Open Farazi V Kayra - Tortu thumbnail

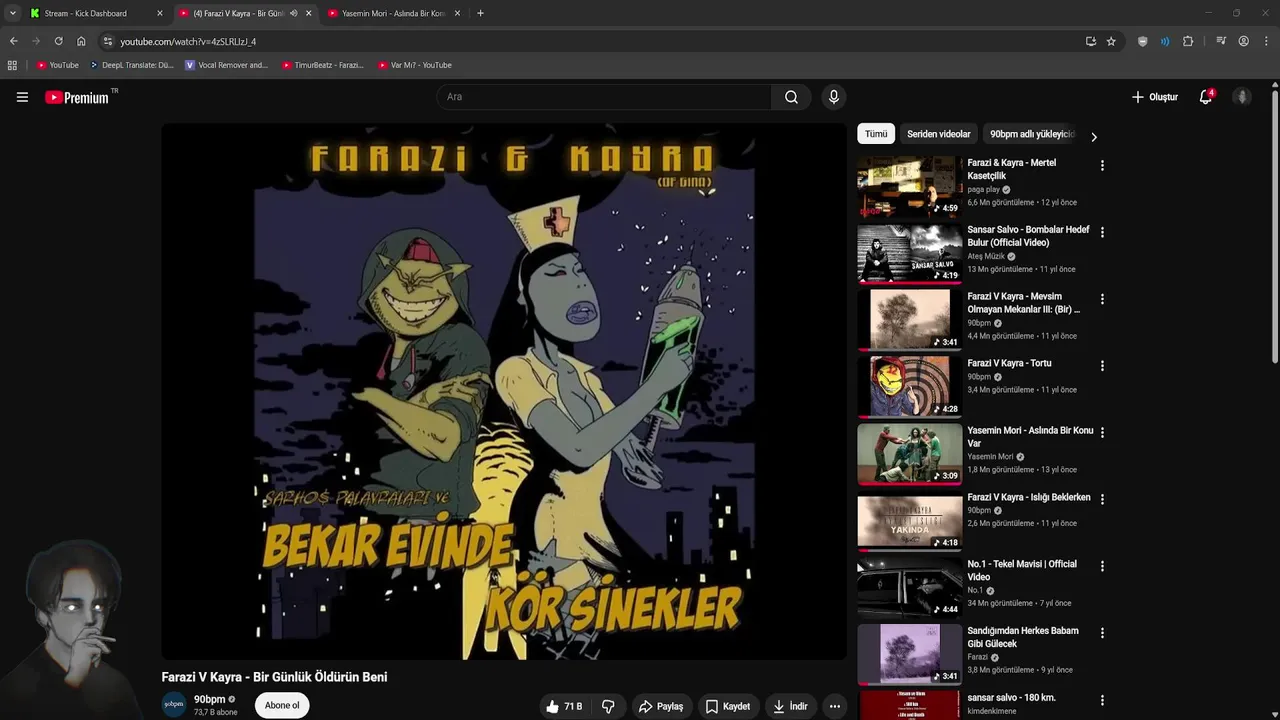click(x=909, y=387)
